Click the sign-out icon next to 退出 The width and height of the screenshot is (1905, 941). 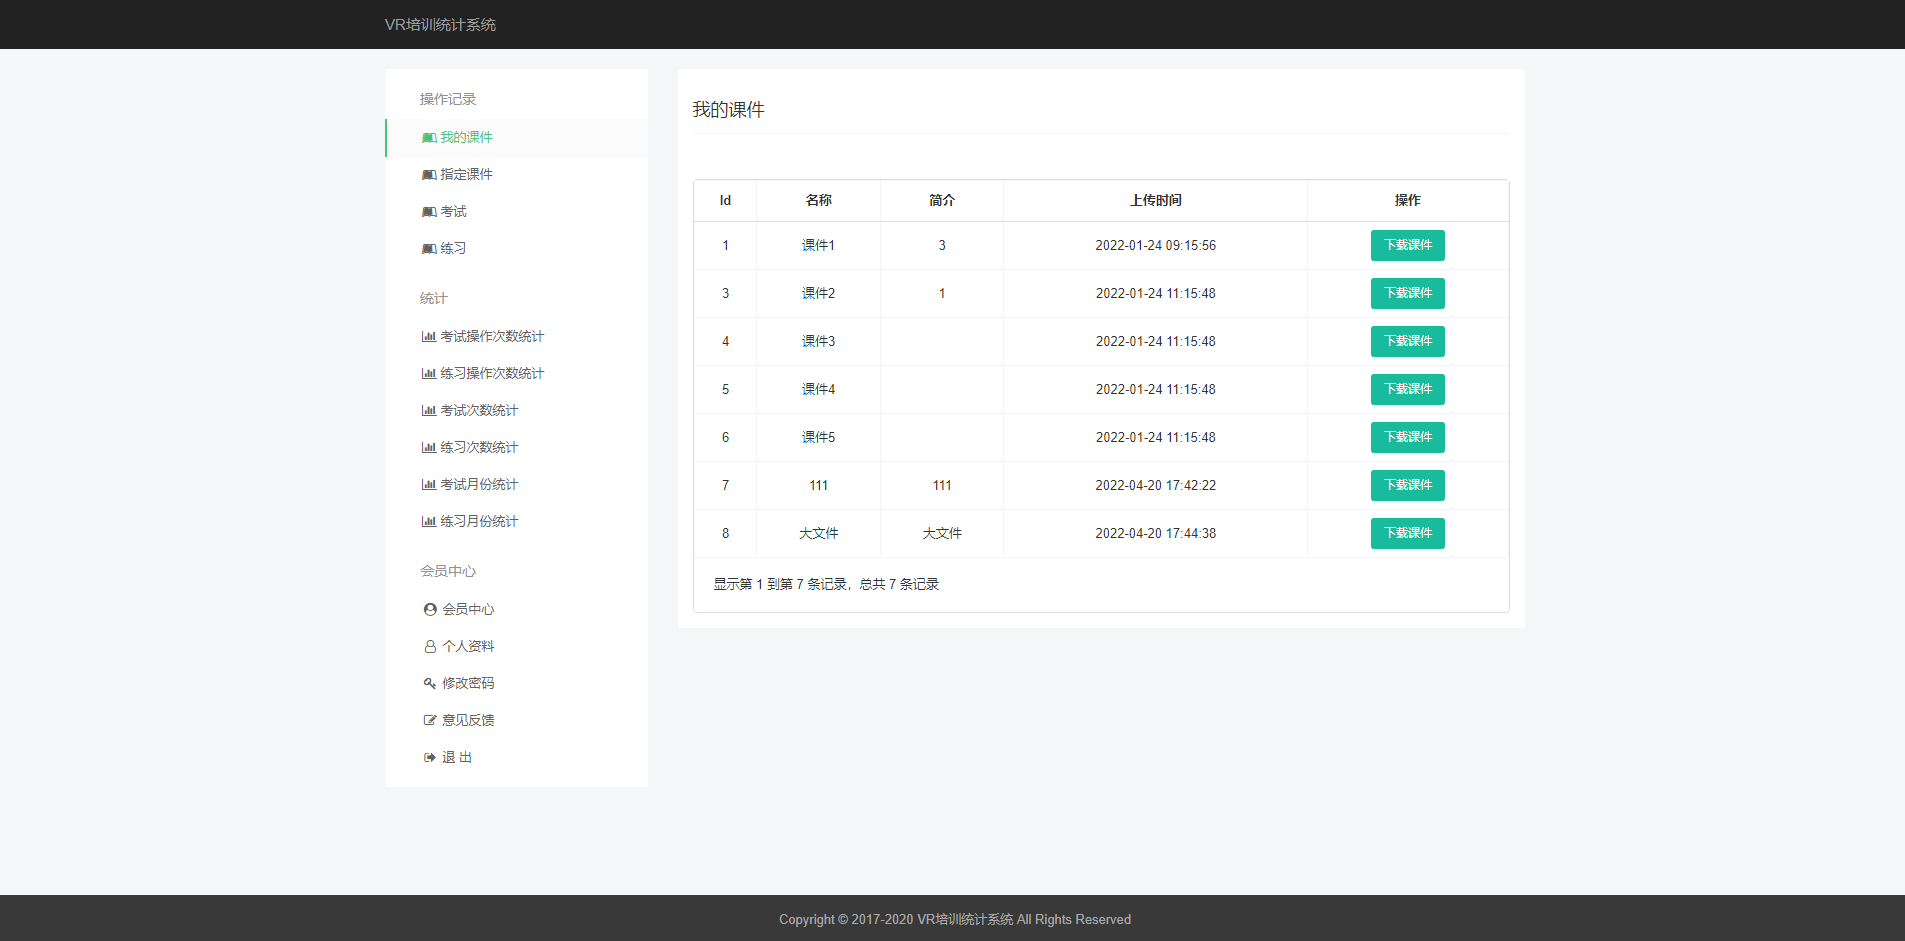[430, 758]
